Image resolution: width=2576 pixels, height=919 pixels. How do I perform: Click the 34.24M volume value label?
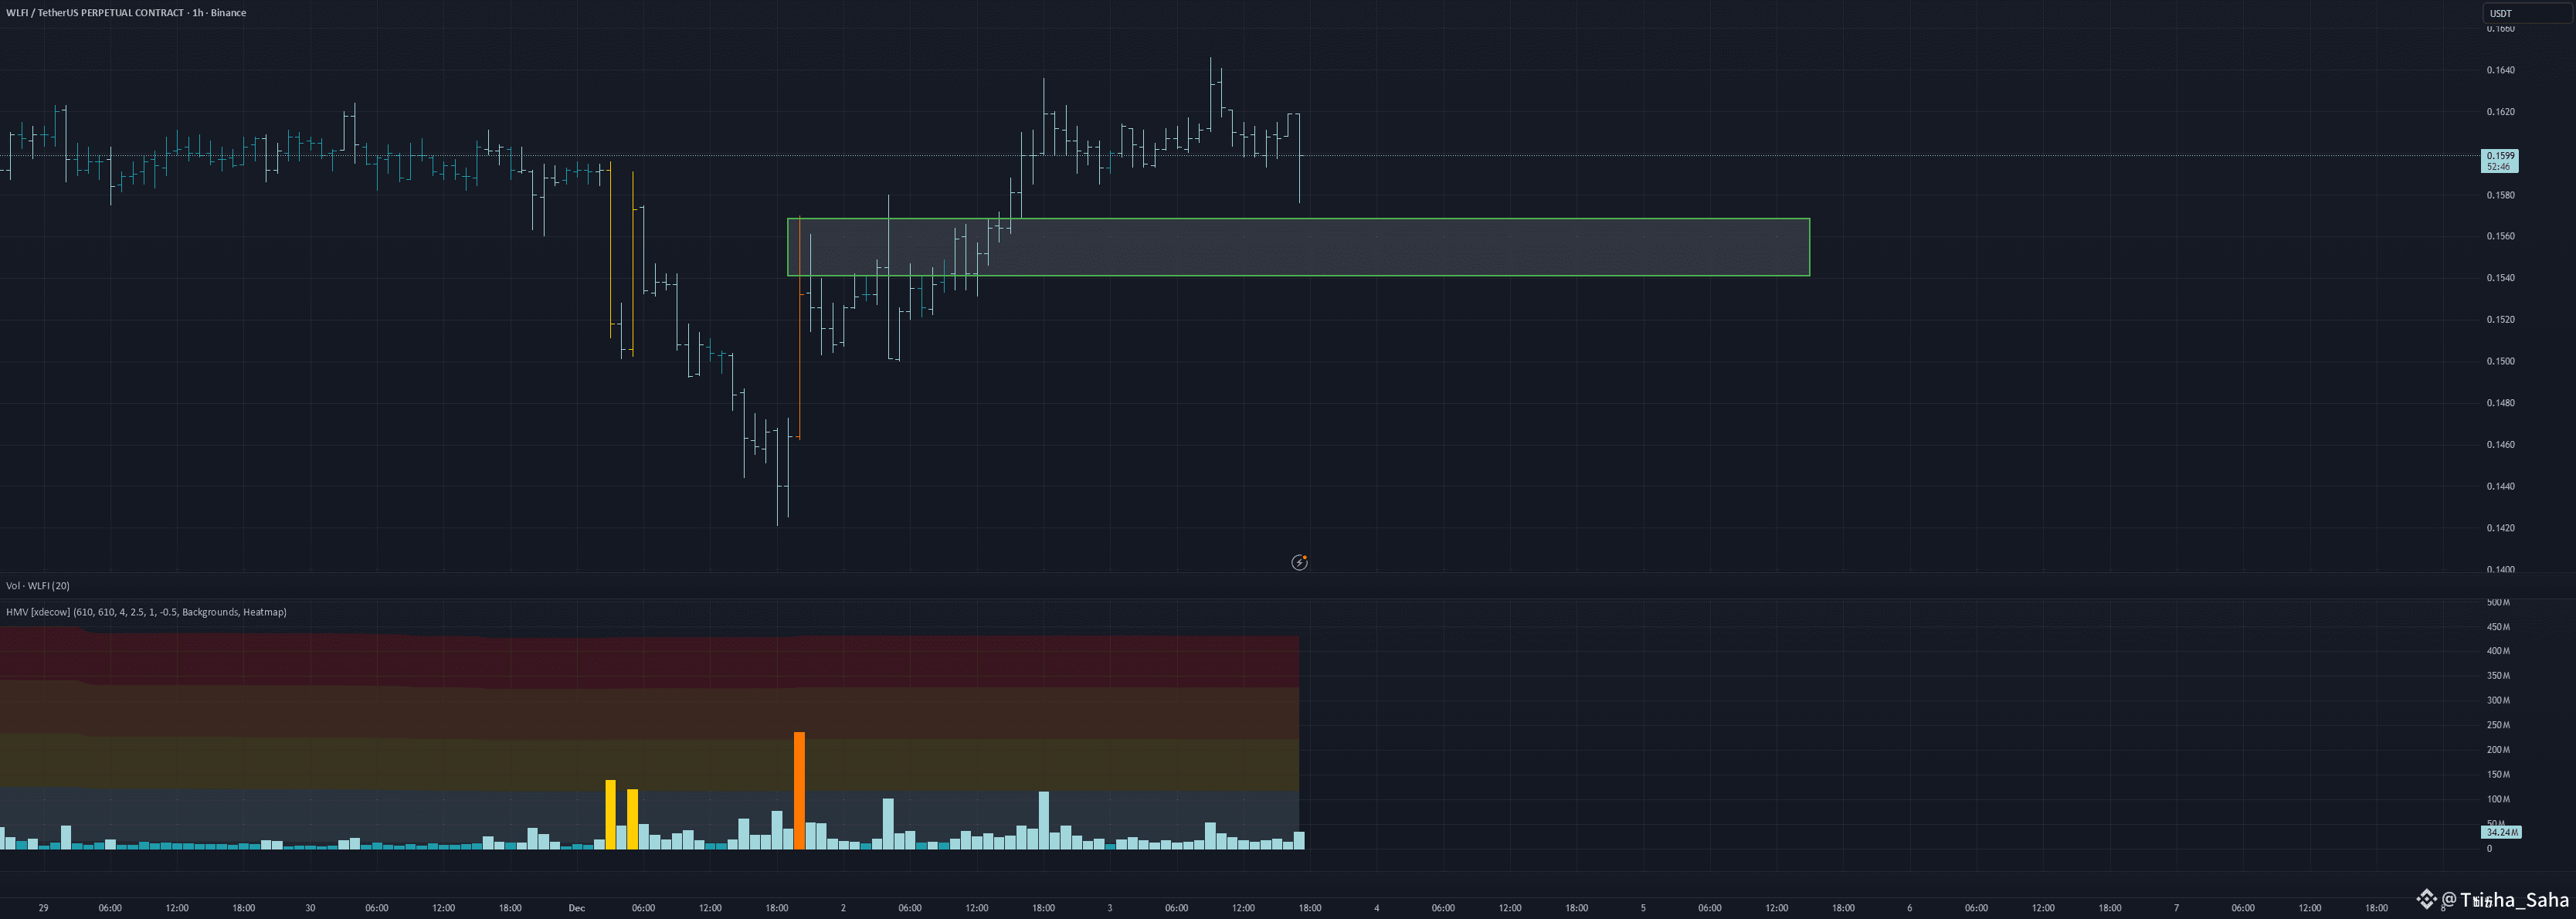(2500, 832)
